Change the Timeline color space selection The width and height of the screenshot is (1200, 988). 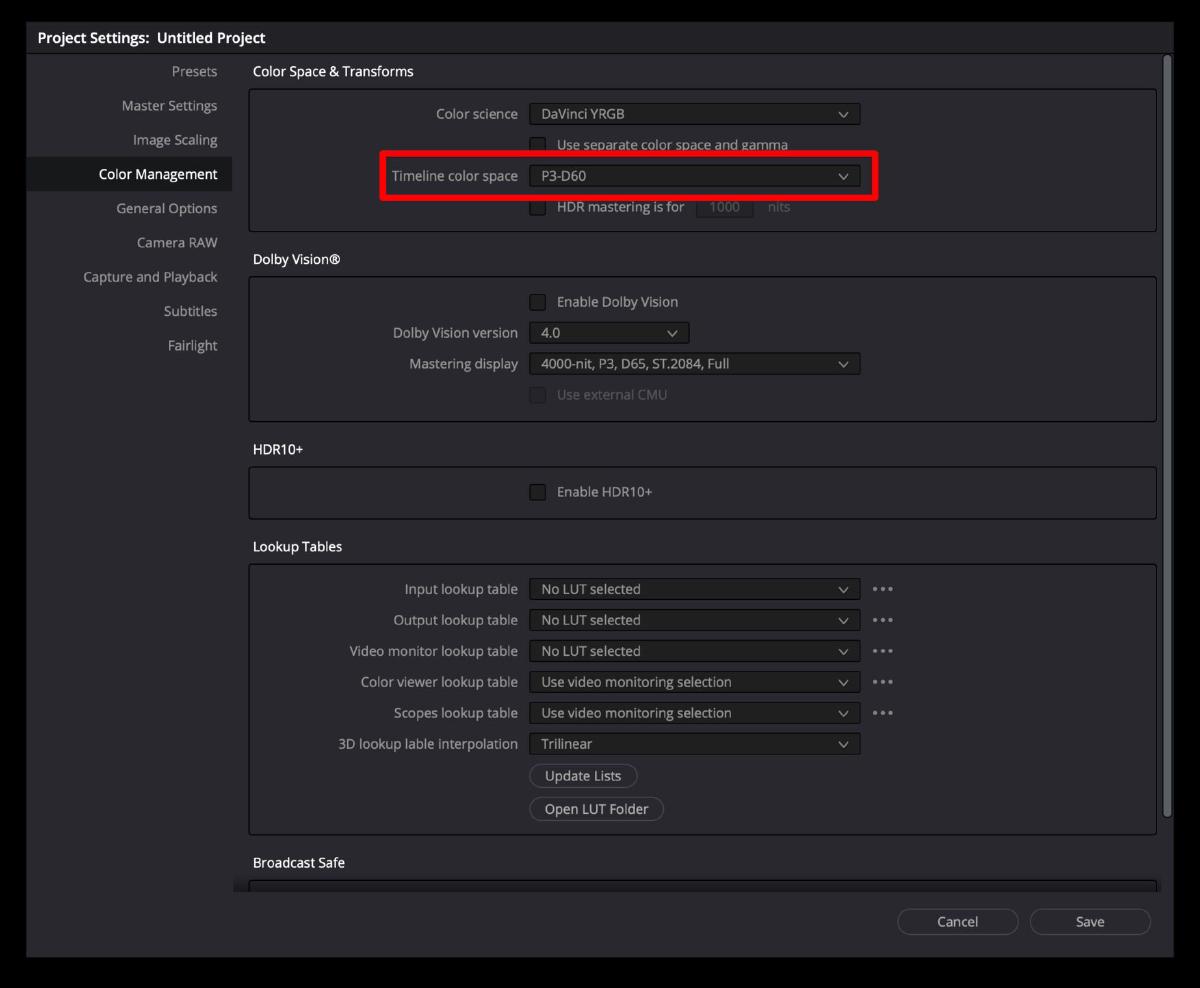pyautogui.click(x=694, y=175)
